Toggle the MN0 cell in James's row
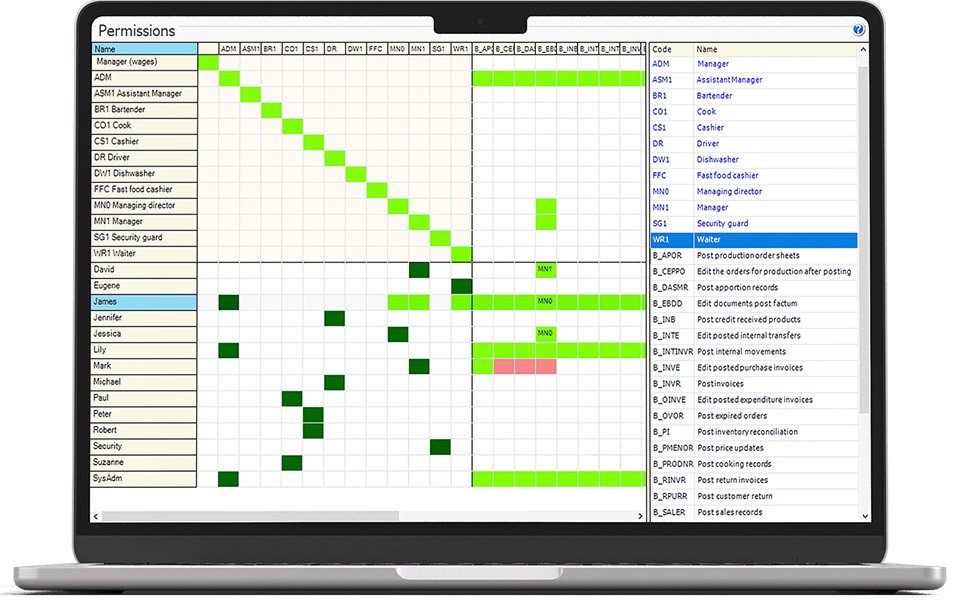The width and height of the screenshot is (960, 600). click(544, 301)
